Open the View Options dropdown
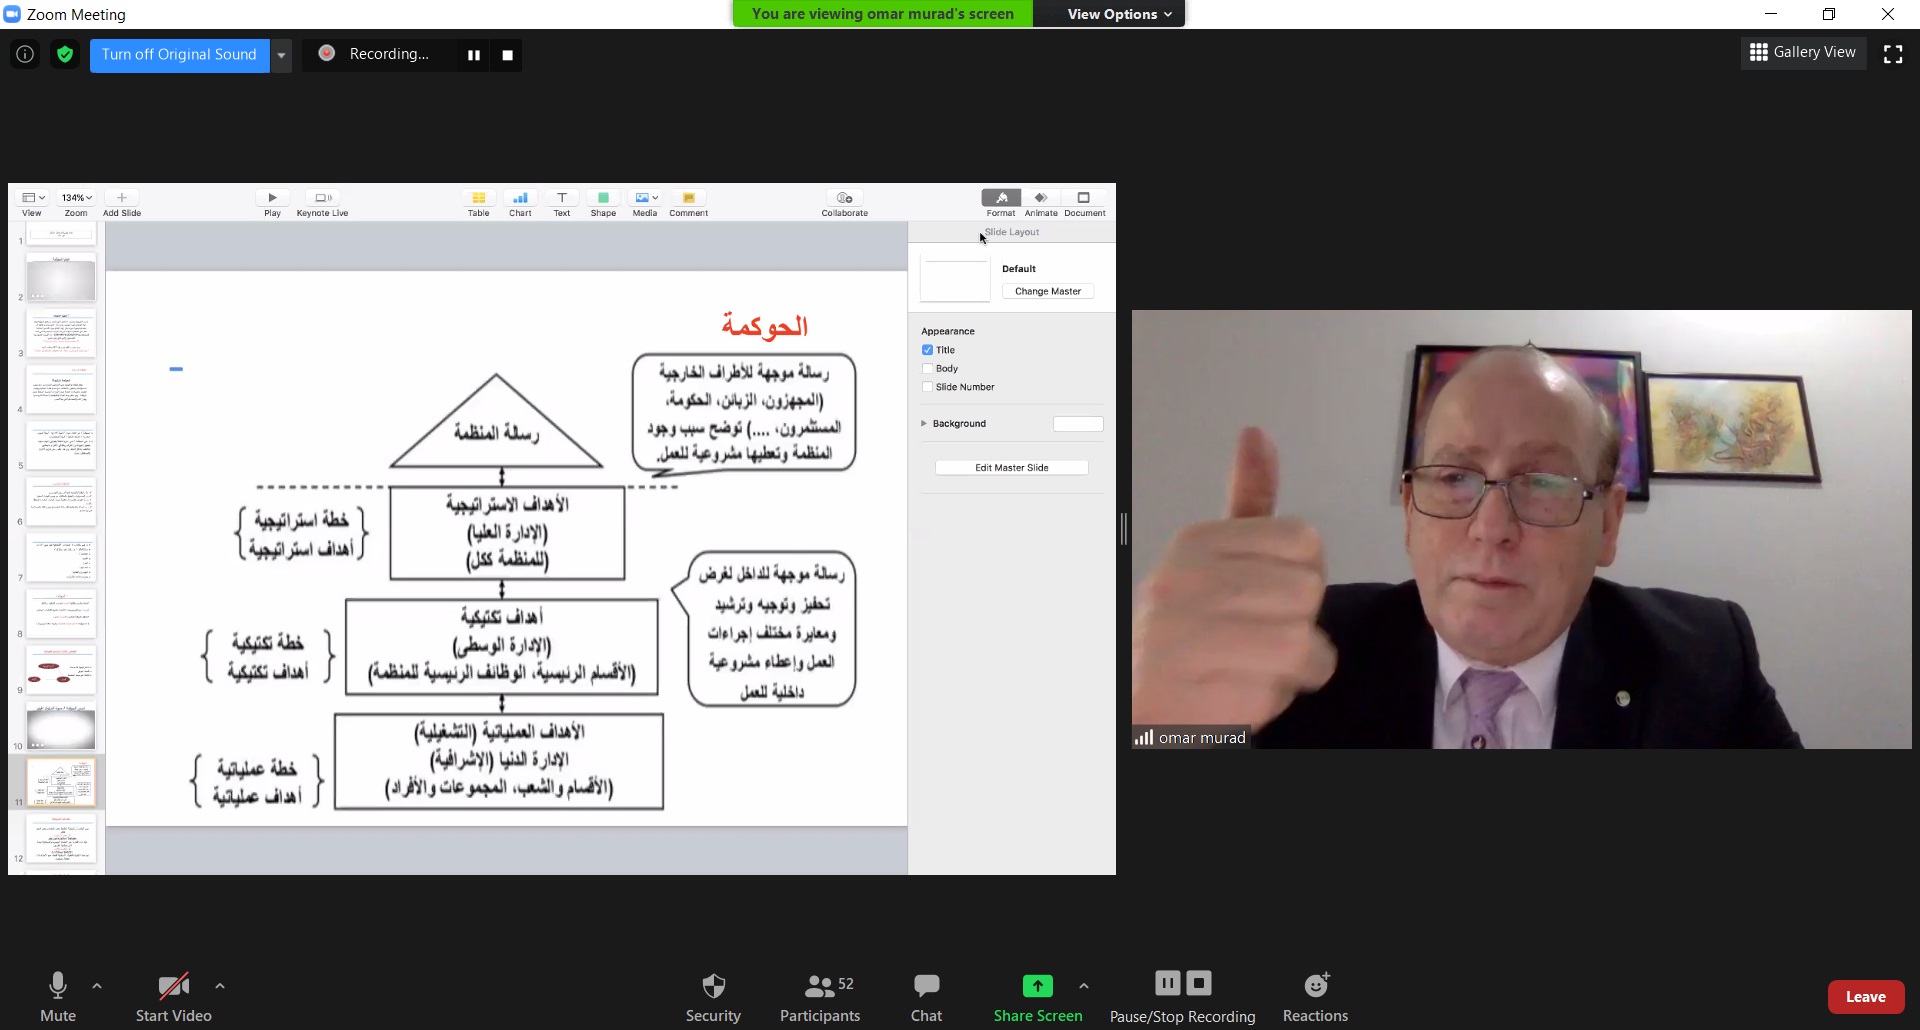 [x=1118, y=14]
